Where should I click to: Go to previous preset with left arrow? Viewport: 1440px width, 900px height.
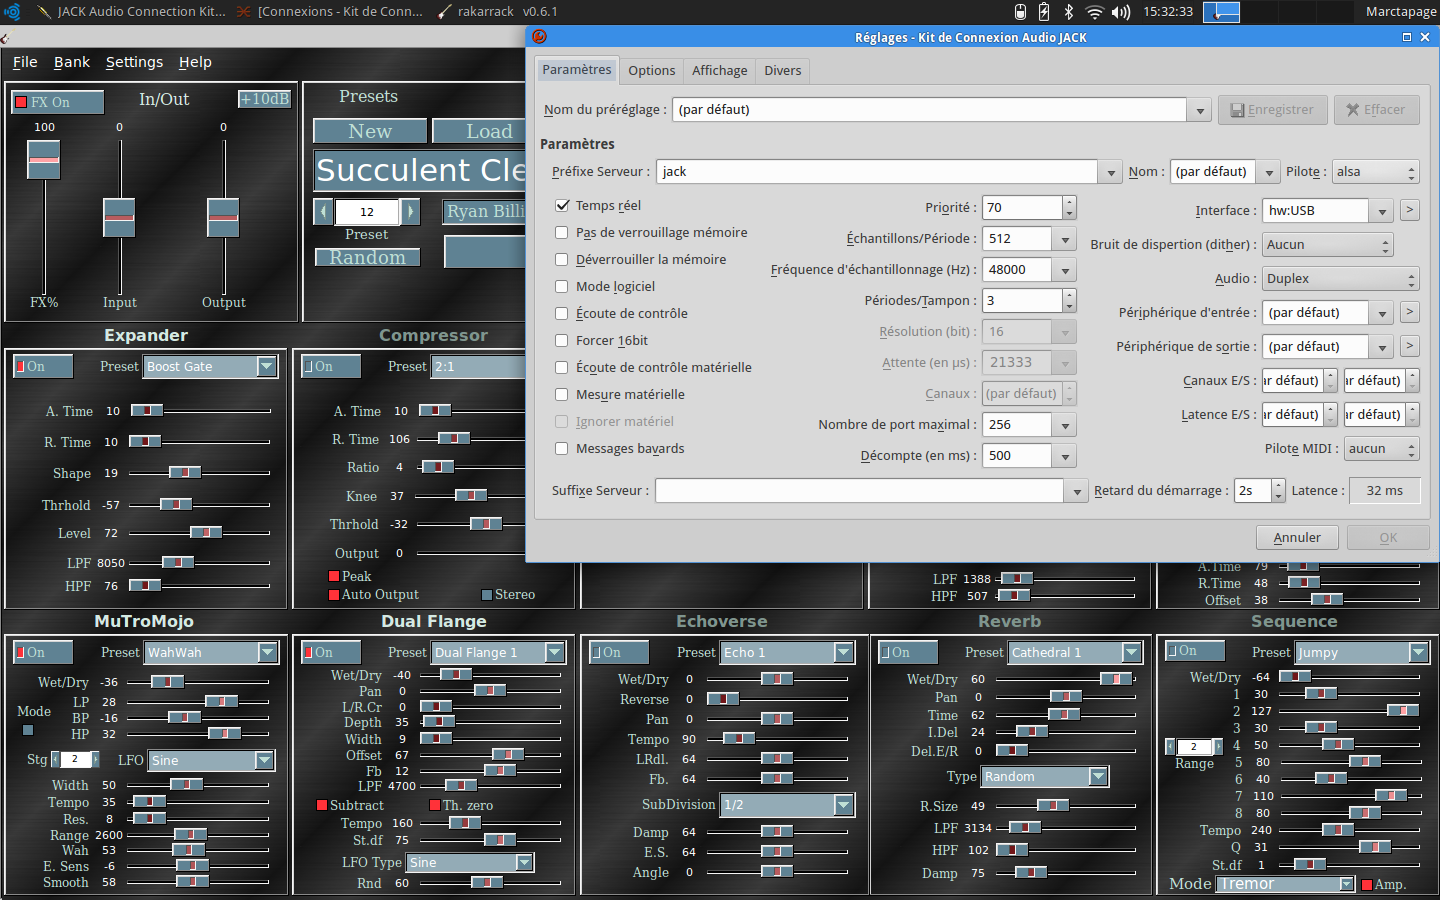click(x=323, y=212)
